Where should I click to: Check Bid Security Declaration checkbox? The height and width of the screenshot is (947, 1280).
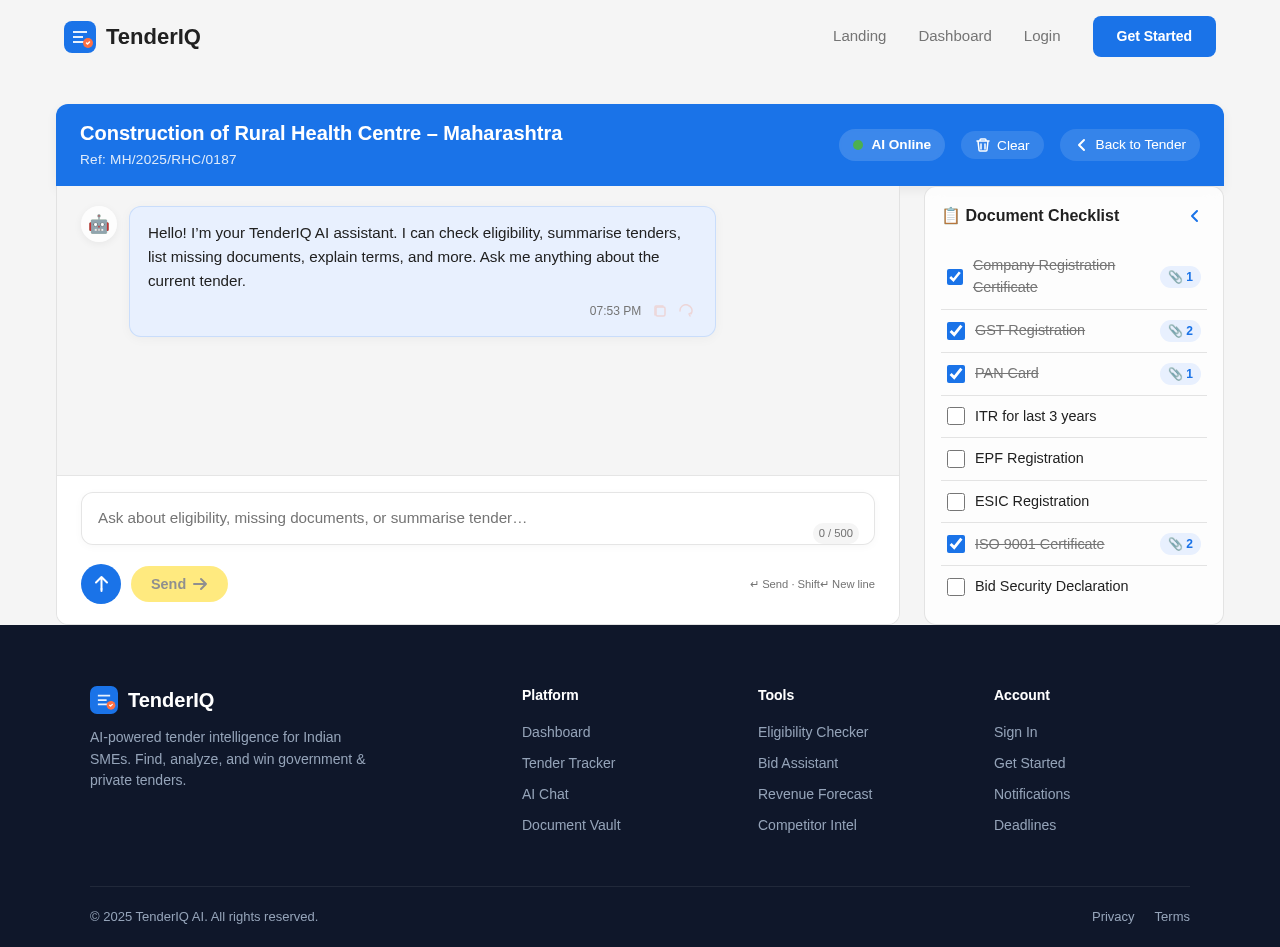click(x=956, y=587)
